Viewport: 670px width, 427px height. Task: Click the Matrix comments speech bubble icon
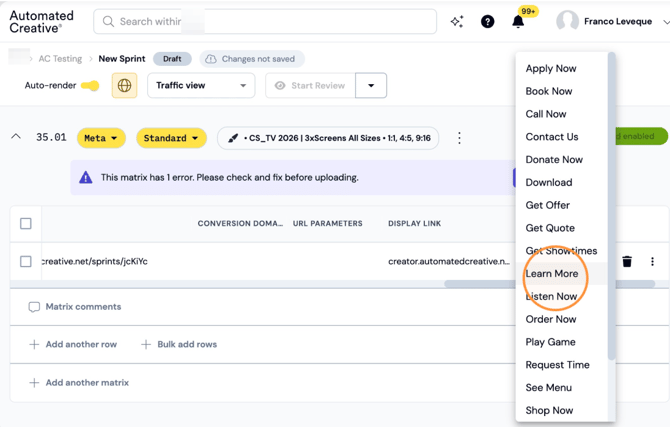coord(34,307)
